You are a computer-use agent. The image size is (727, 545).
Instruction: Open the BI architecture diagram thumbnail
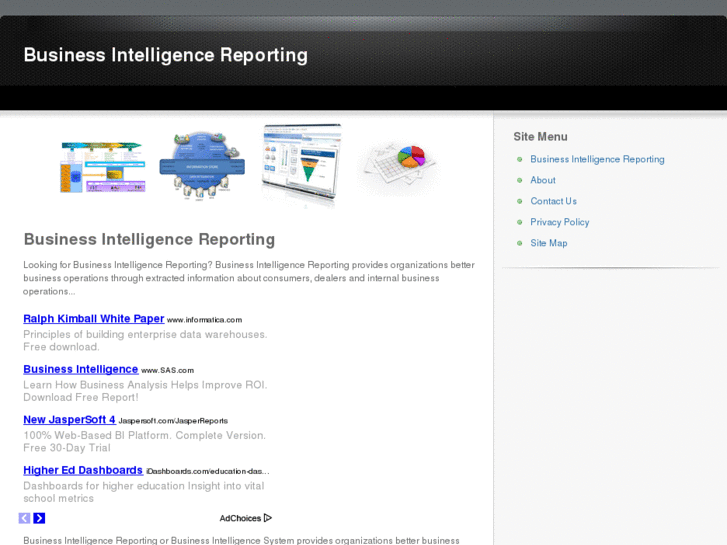click(x=102, y=167)
